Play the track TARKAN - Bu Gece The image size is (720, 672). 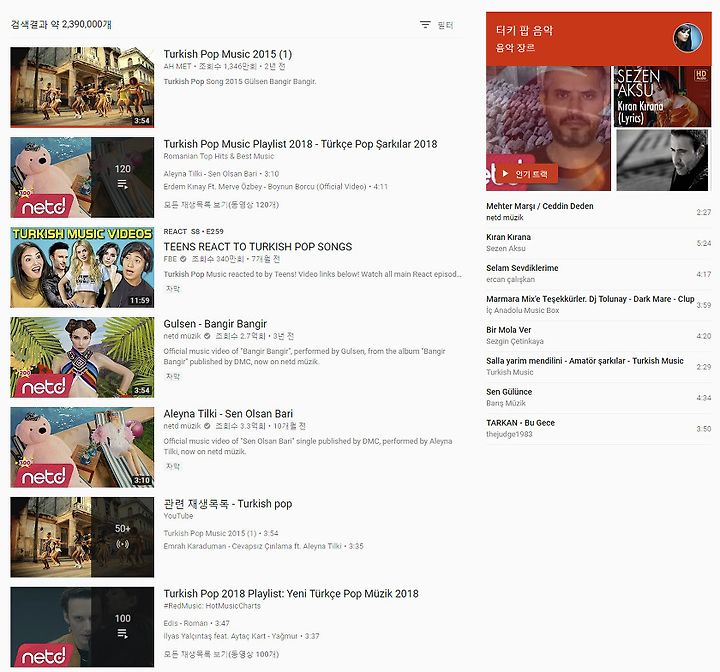tap(599, 428)
